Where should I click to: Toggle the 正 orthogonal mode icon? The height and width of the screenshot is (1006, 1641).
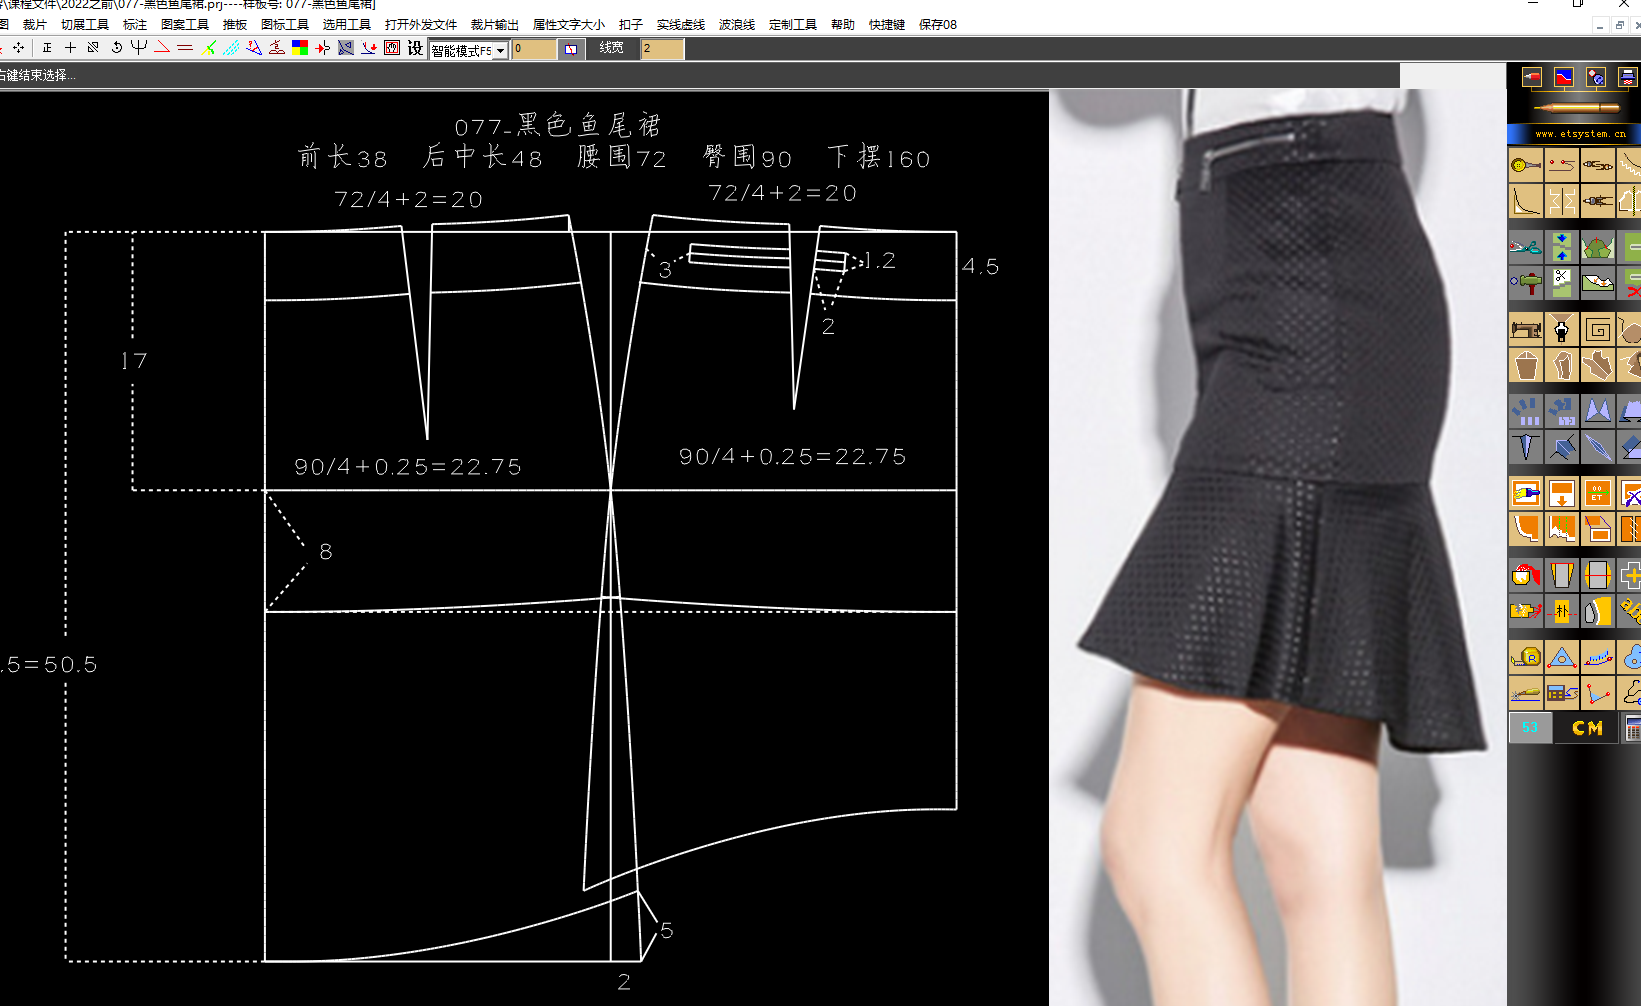[47, 48]
